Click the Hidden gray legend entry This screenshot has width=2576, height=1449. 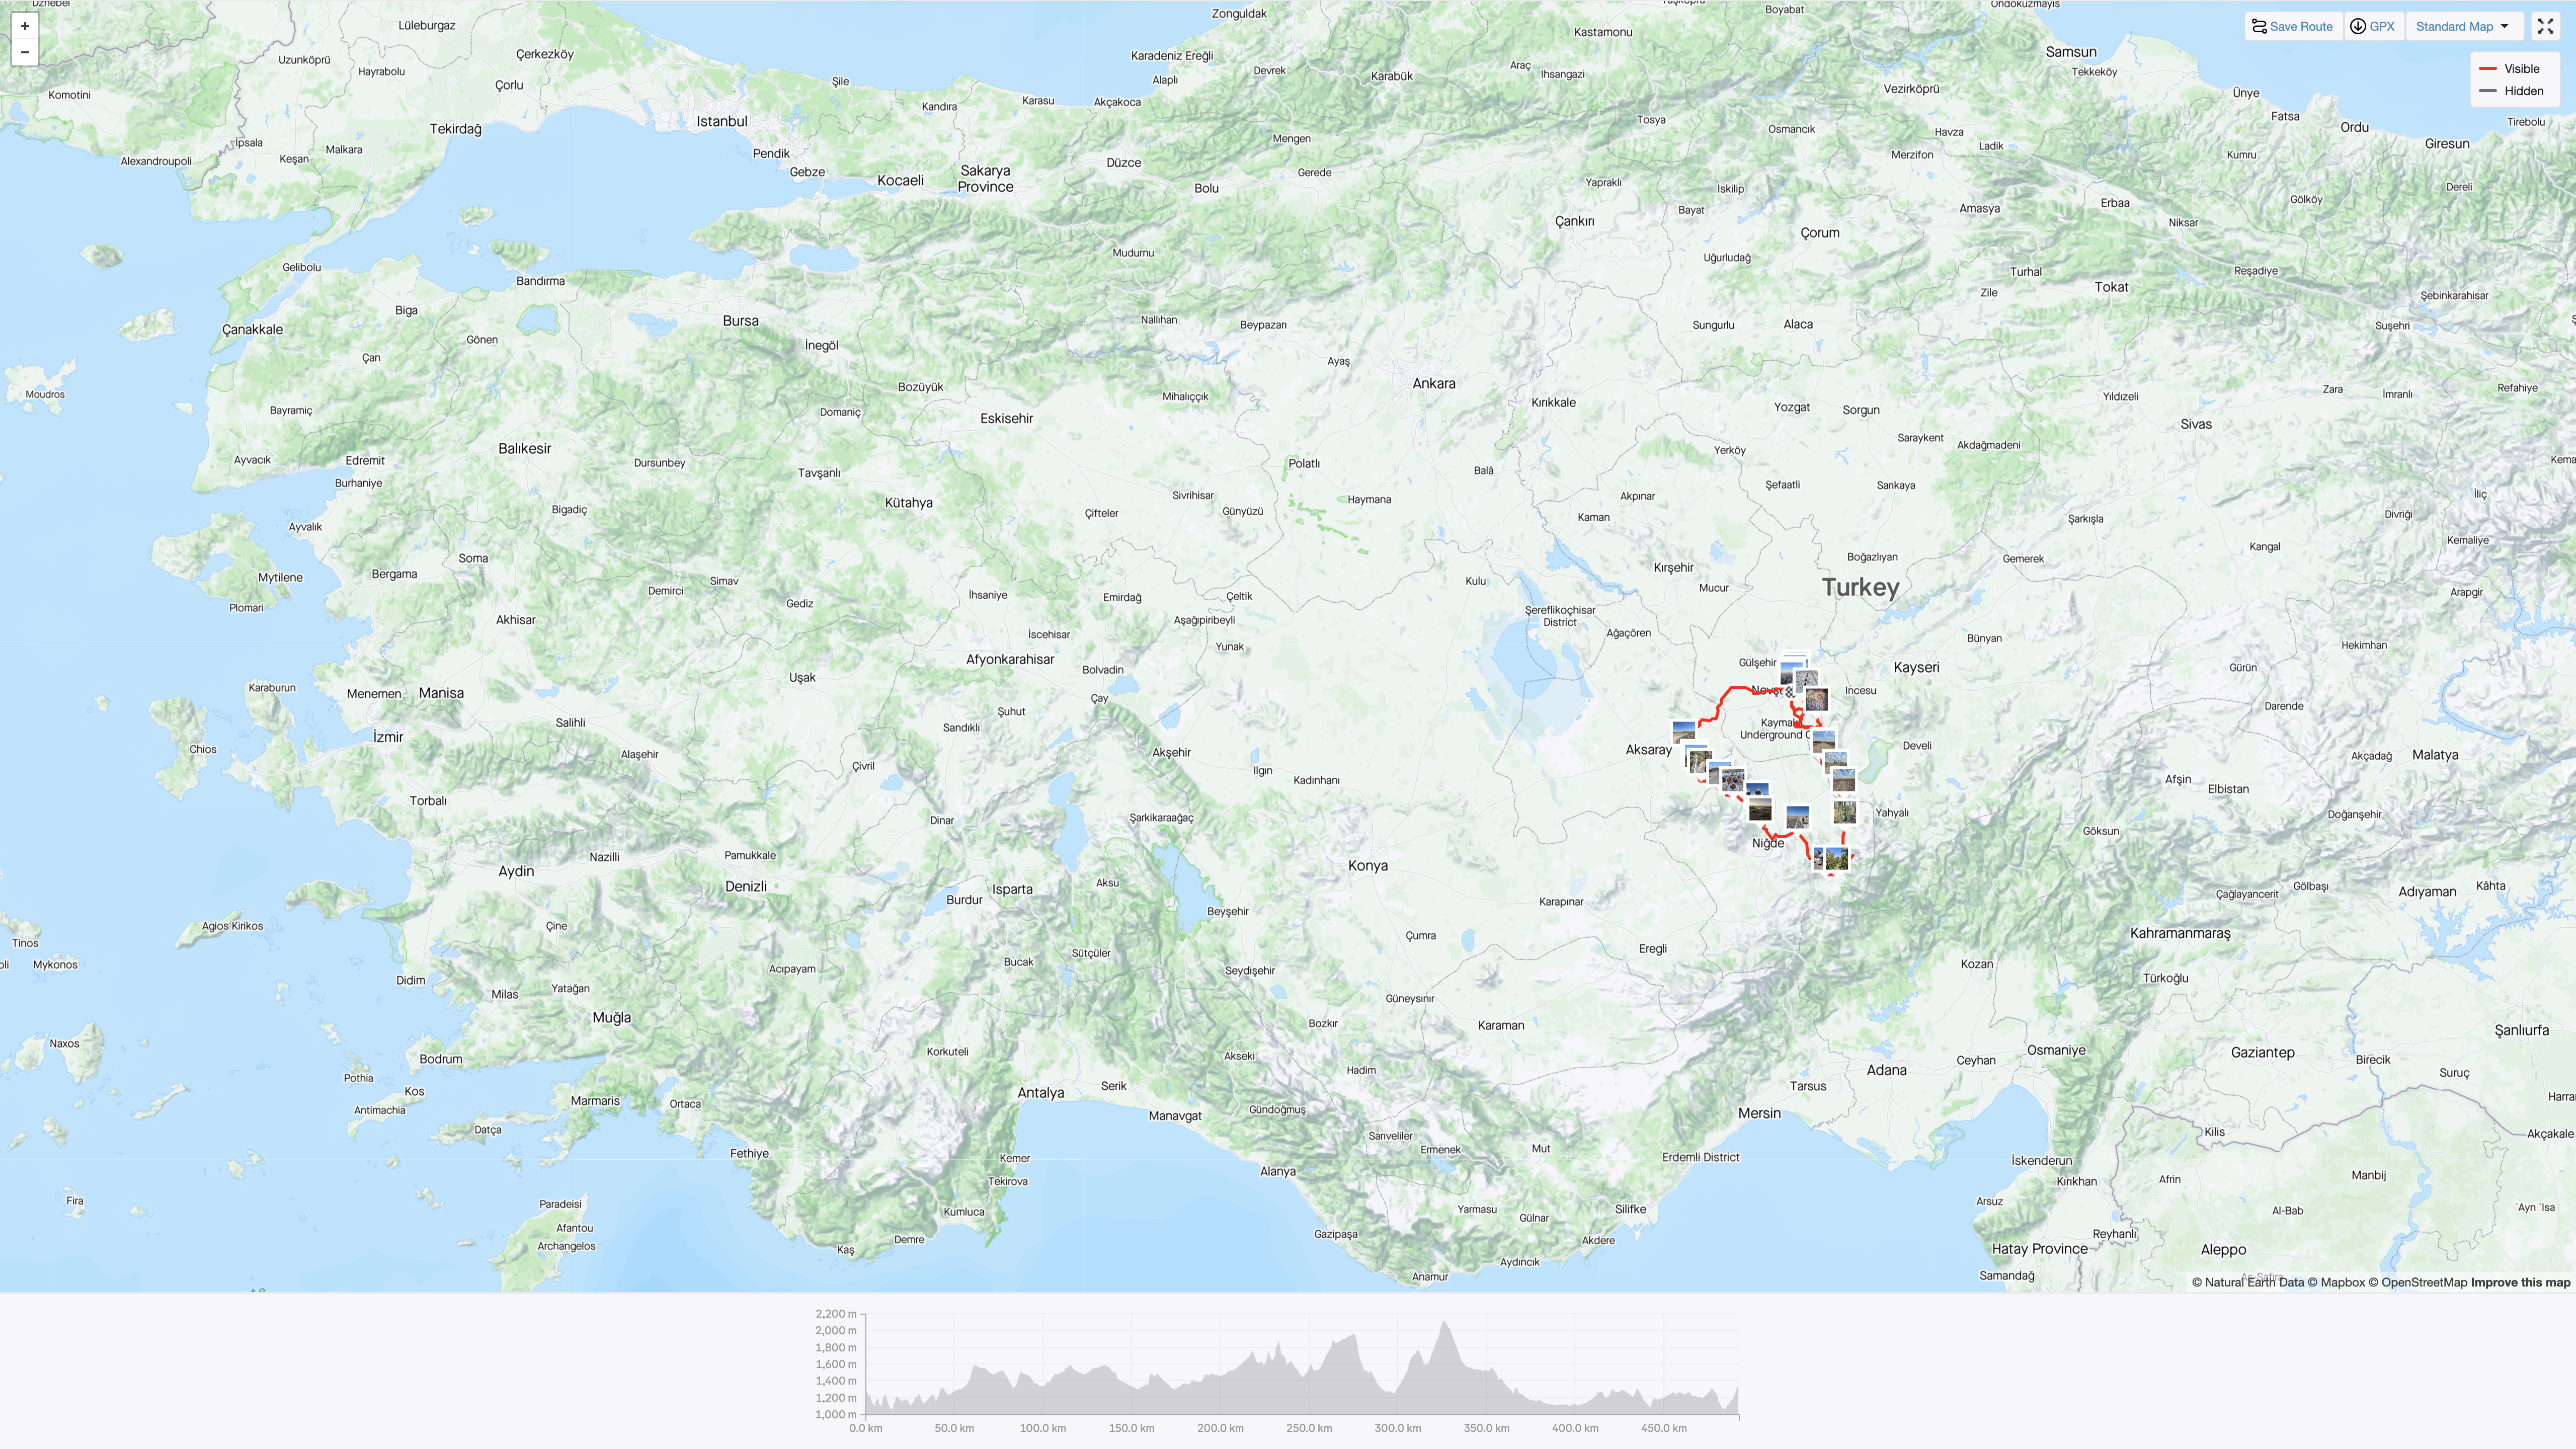2511,91
